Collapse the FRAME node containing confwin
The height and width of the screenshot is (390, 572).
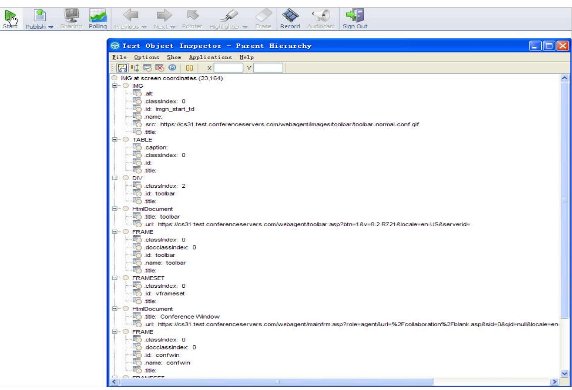[x=115, y=332]
